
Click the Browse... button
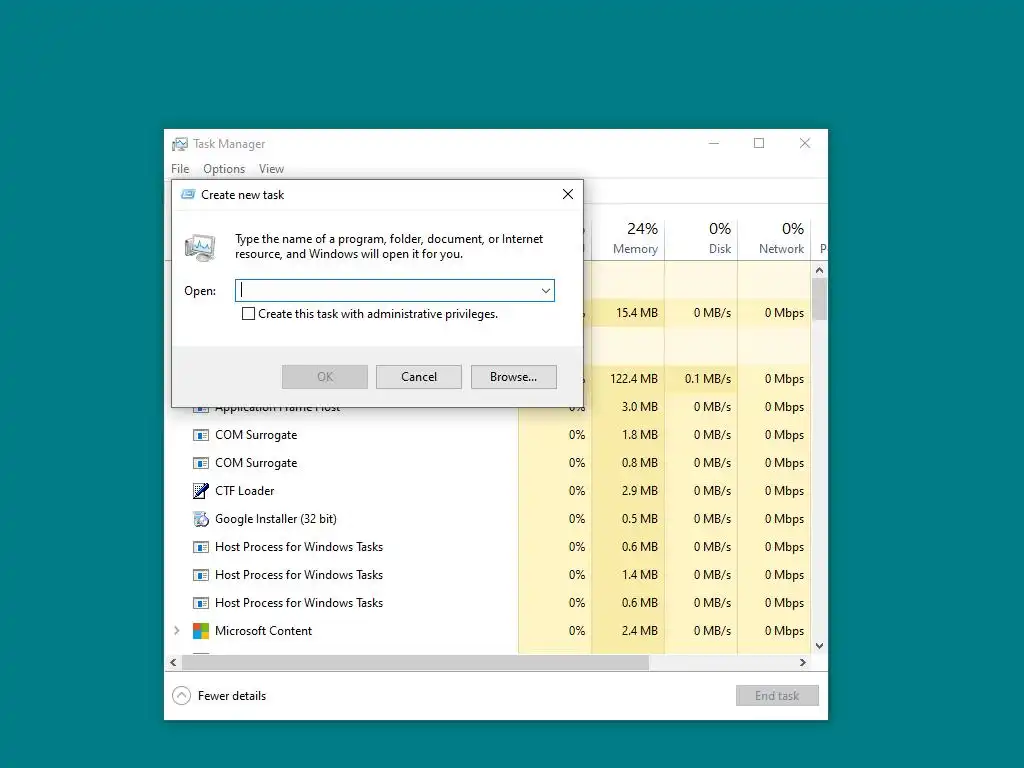tap(513, 377)
